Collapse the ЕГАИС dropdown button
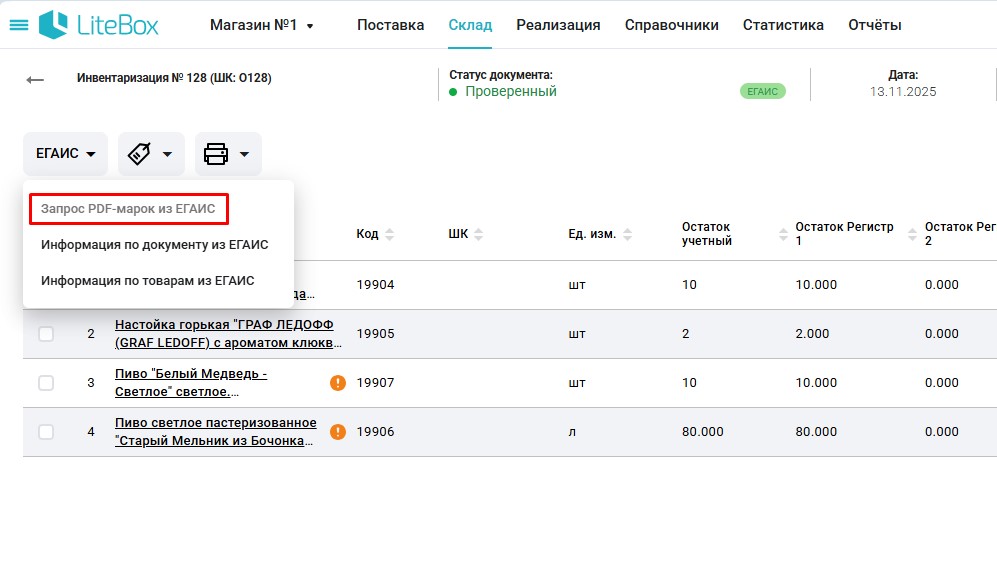This screenshot has height=586, width=997. tap(65, 154)
